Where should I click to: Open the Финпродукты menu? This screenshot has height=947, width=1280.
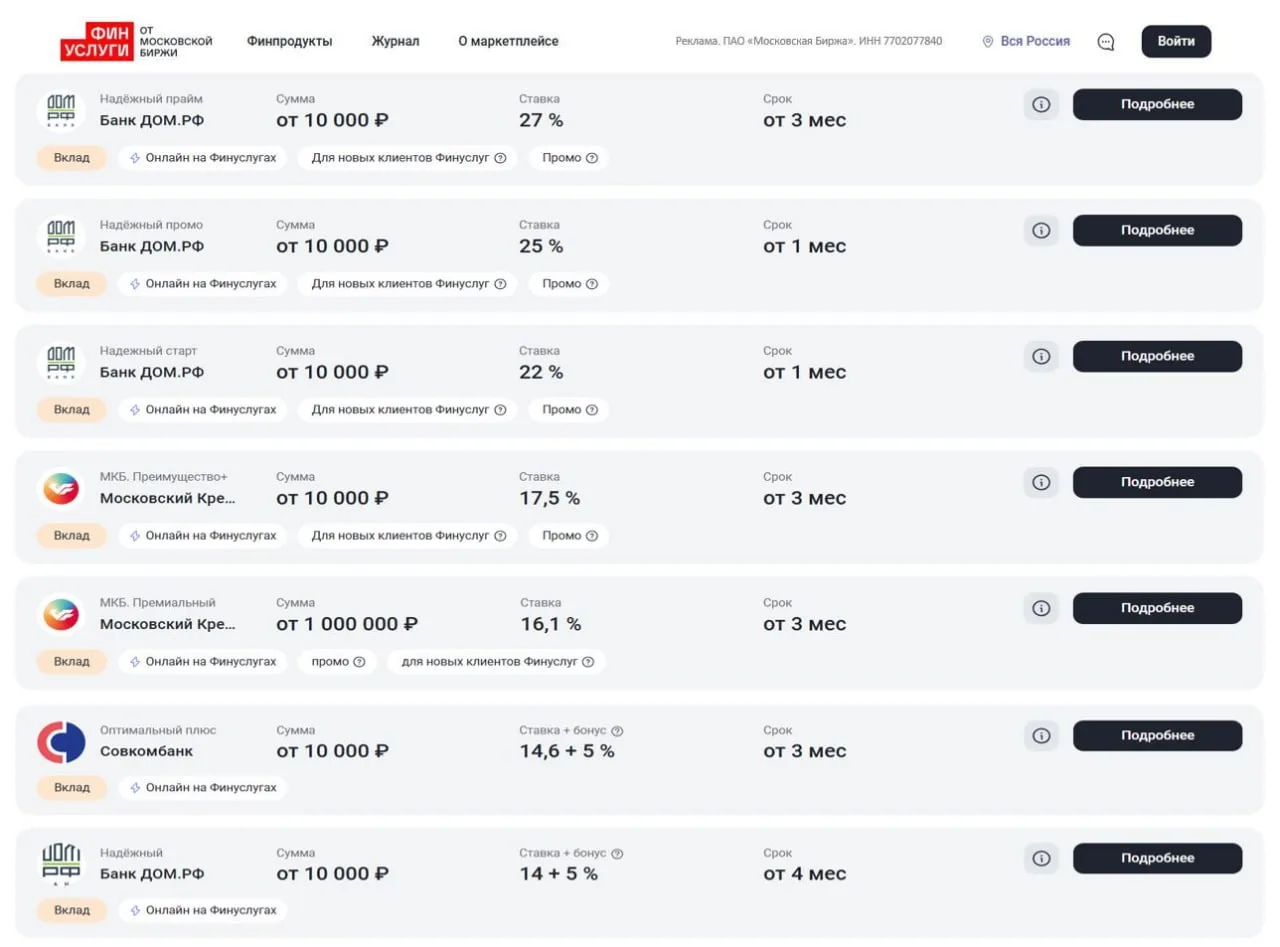tap(289, 42)
